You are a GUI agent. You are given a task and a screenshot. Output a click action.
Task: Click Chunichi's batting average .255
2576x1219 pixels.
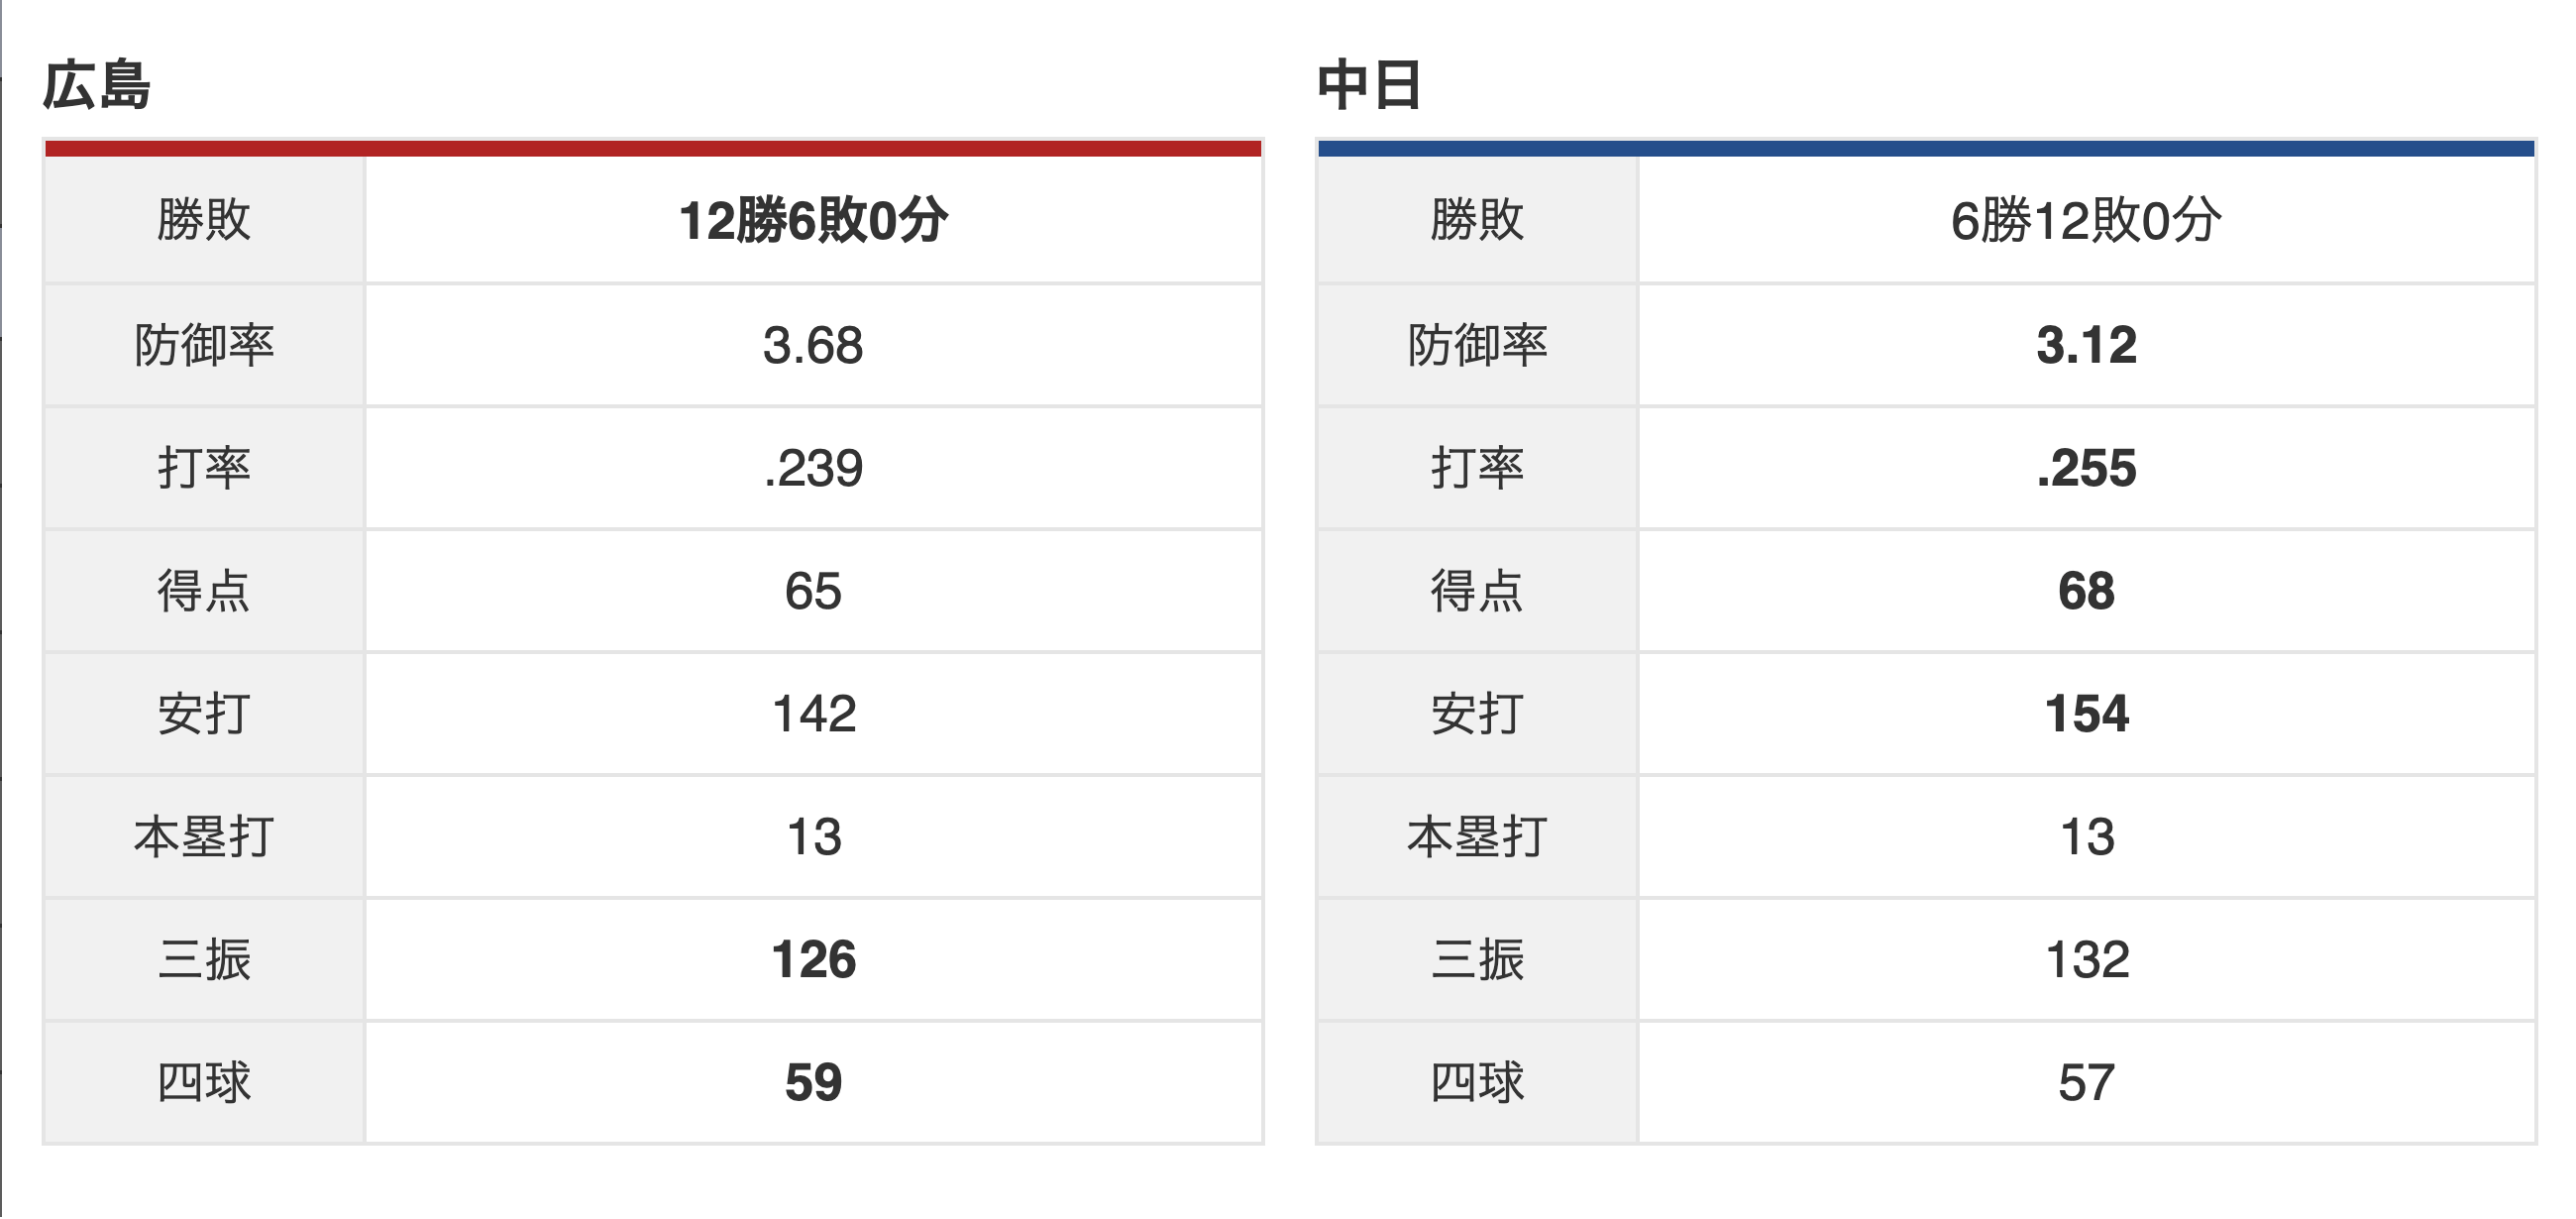click(x=2086, y=469)
